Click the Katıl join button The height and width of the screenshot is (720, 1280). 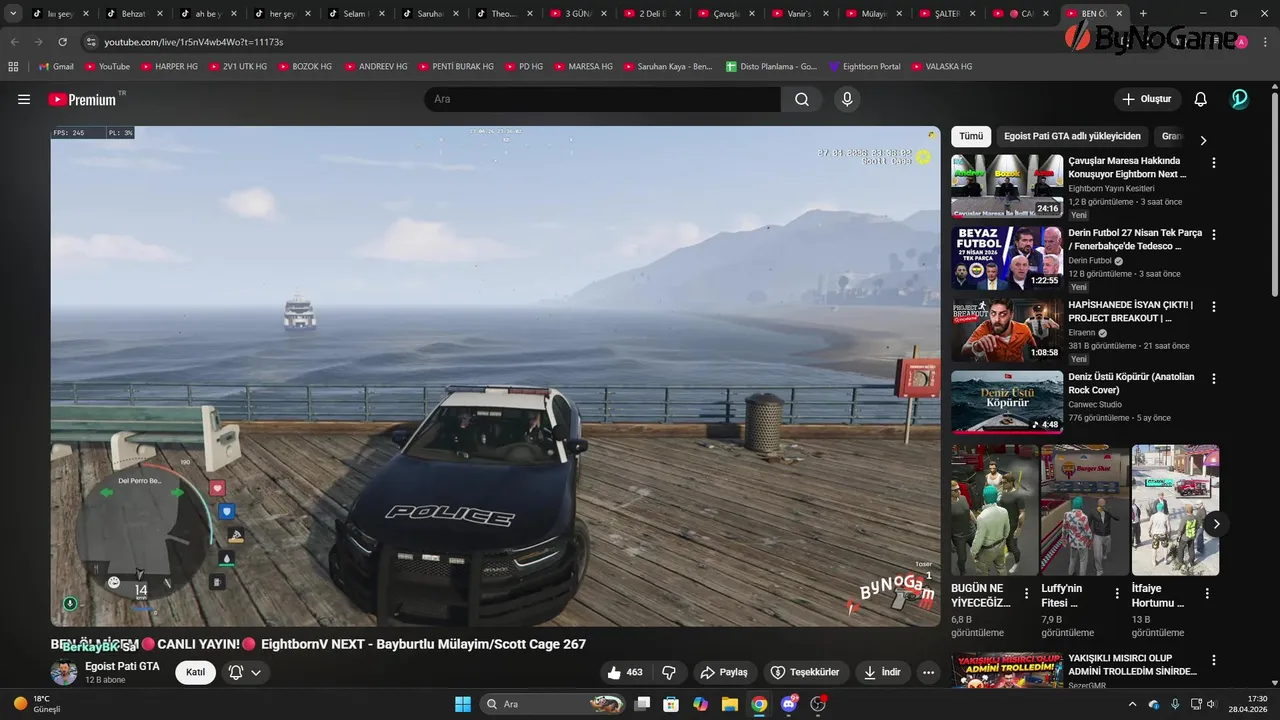pos(196,672)
